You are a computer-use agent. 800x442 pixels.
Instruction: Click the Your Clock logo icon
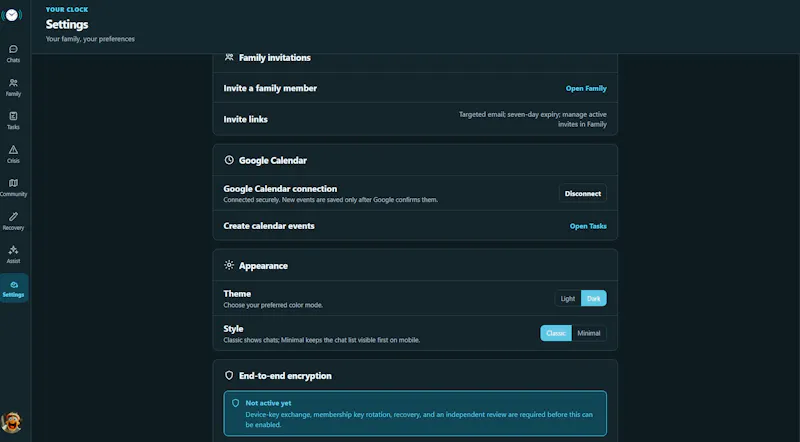pos(12,15)
